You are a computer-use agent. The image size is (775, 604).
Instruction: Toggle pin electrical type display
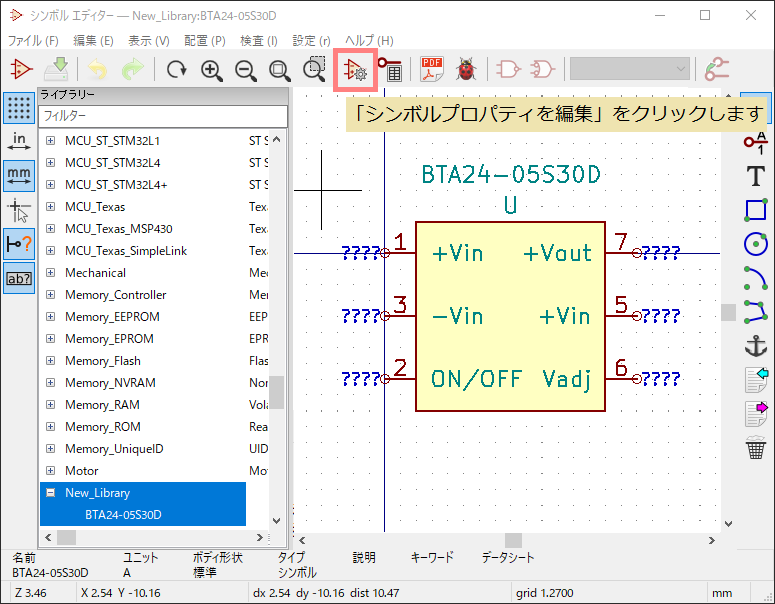pos(19,244)
